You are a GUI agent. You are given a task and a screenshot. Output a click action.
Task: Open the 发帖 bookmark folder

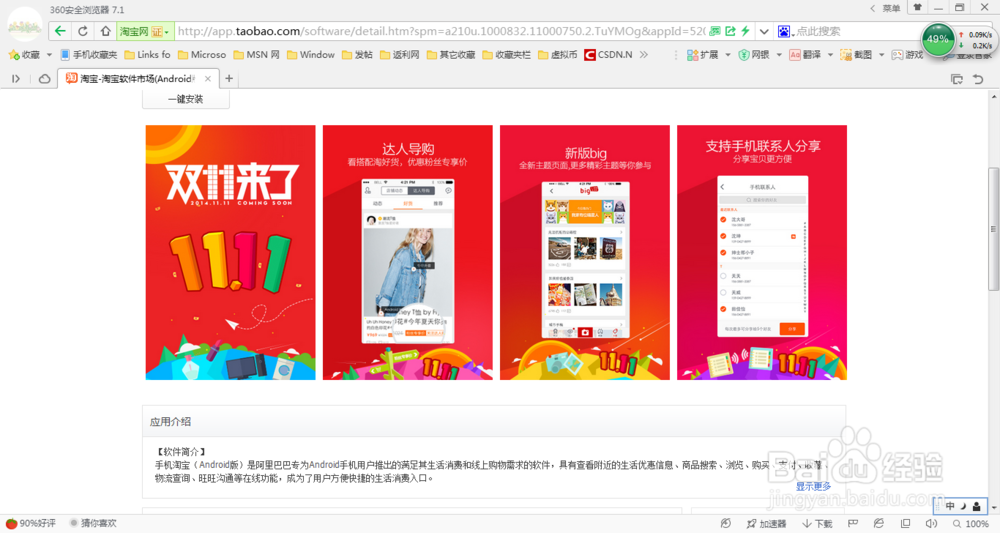357,55
